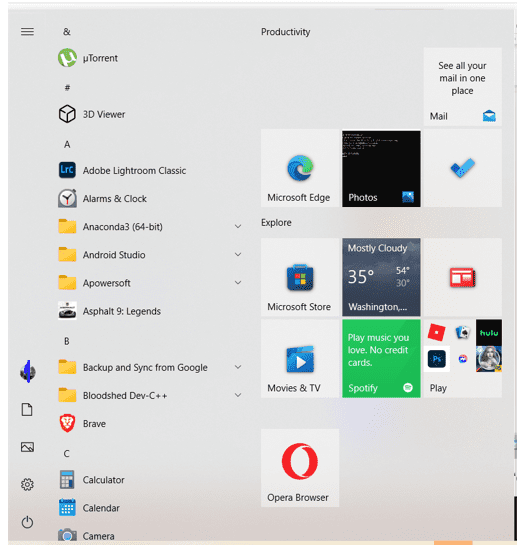
Task: Open the Brave browser entry
Action: [x=150, y=423]
